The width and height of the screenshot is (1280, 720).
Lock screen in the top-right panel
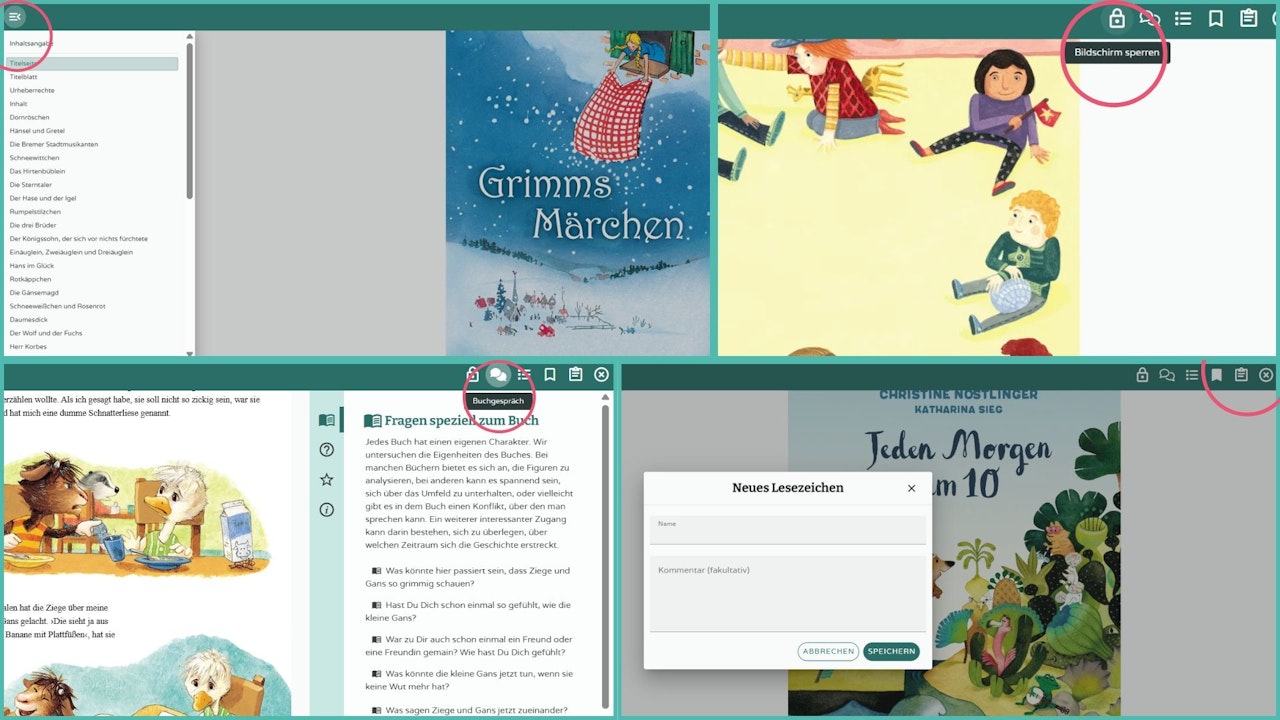click(1117, 19)
